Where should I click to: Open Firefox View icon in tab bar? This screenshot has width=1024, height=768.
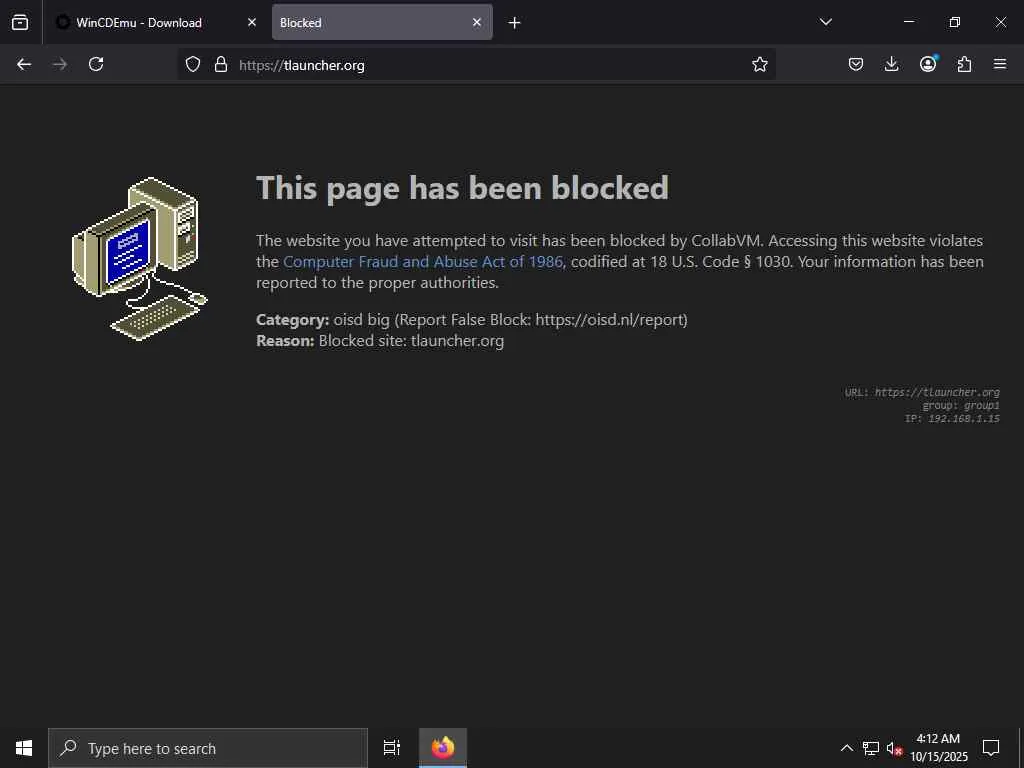point(20,22)
